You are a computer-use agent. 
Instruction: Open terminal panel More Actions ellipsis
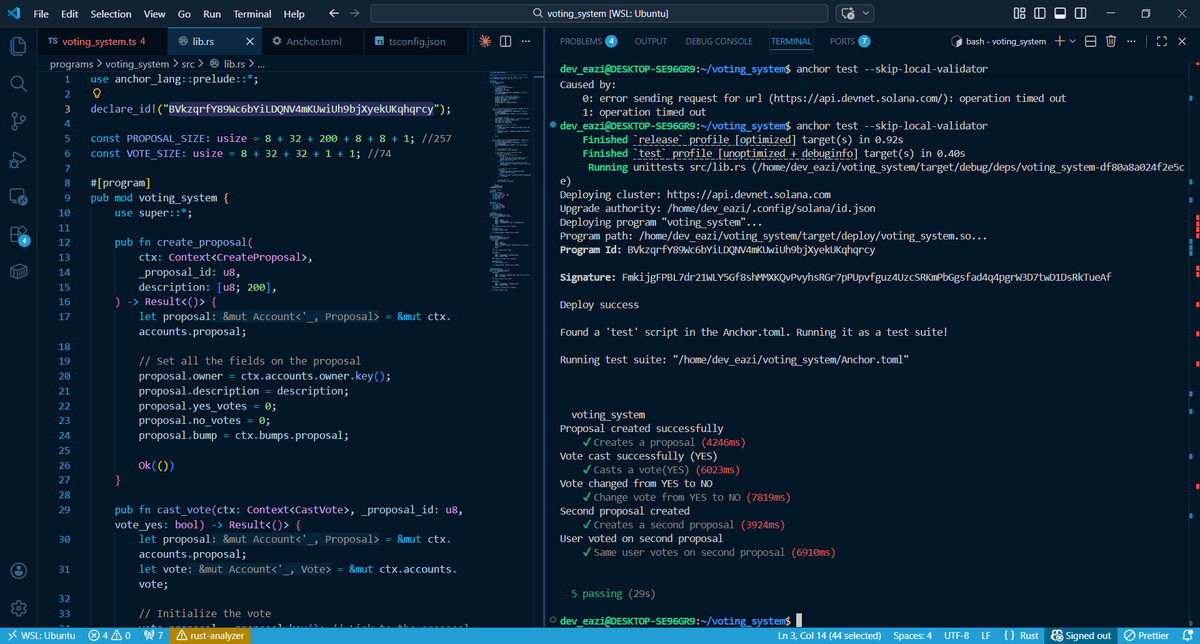pyautogui.click(x=1131, y=41)
